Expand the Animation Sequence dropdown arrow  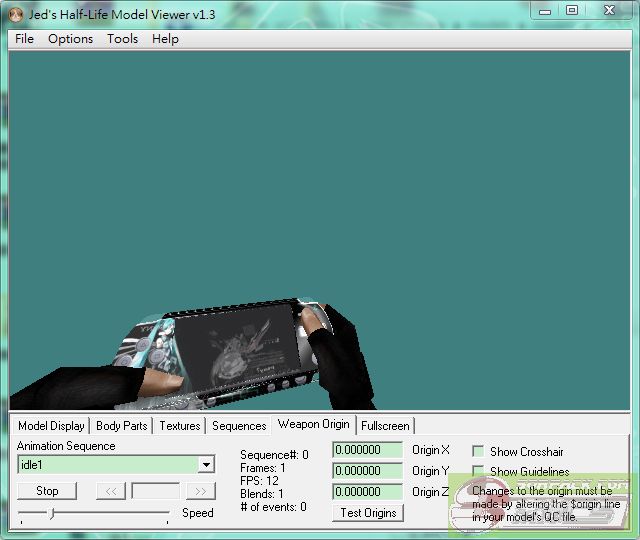(206, 465)
